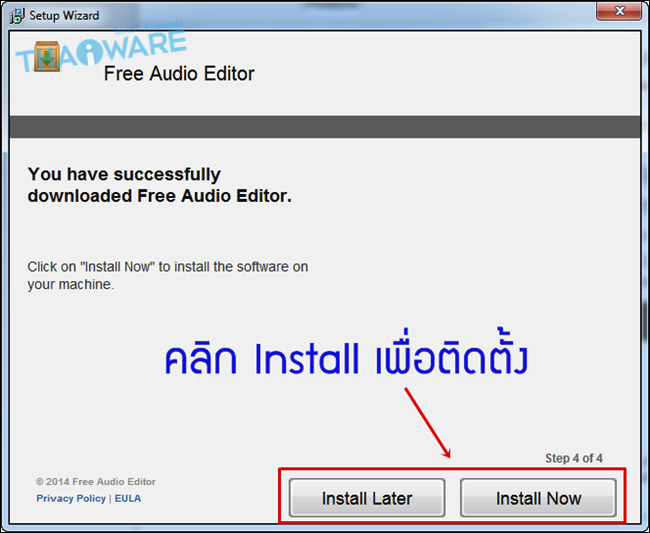650x533 pixels.
Task: Close the Setup Wizard window
Action: tap(619, 11)
